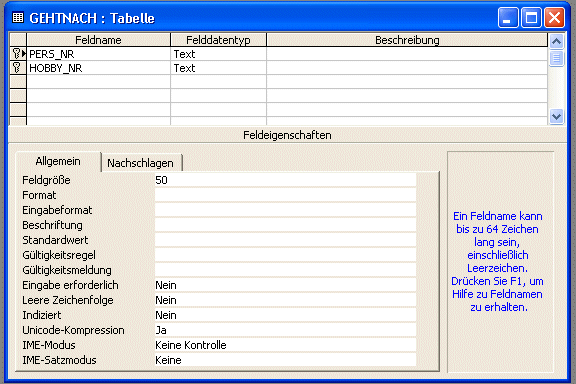Switch to the Allgemein tab
The height and width of the screenshot is (384, 576).
(x=58, y=161)
